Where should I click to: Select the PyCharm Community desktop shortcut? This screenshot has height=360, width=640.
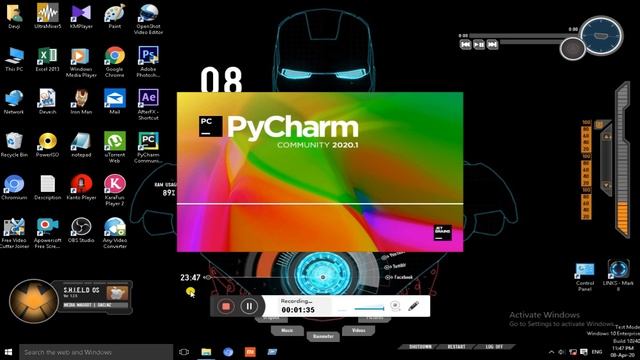[148, 147]
